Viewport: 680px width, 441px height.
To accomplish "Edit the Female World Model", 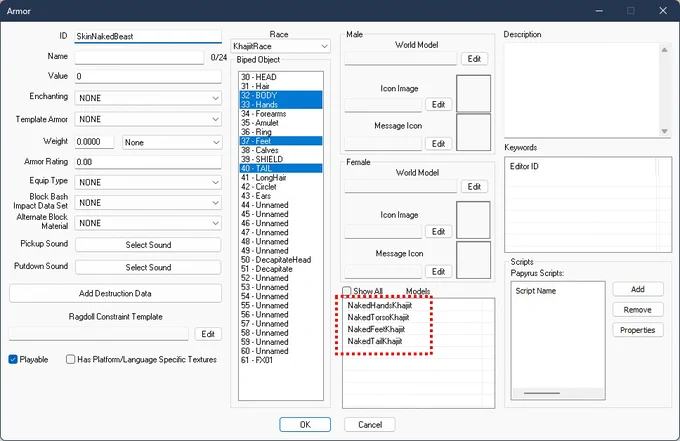I will coord(474,186).
